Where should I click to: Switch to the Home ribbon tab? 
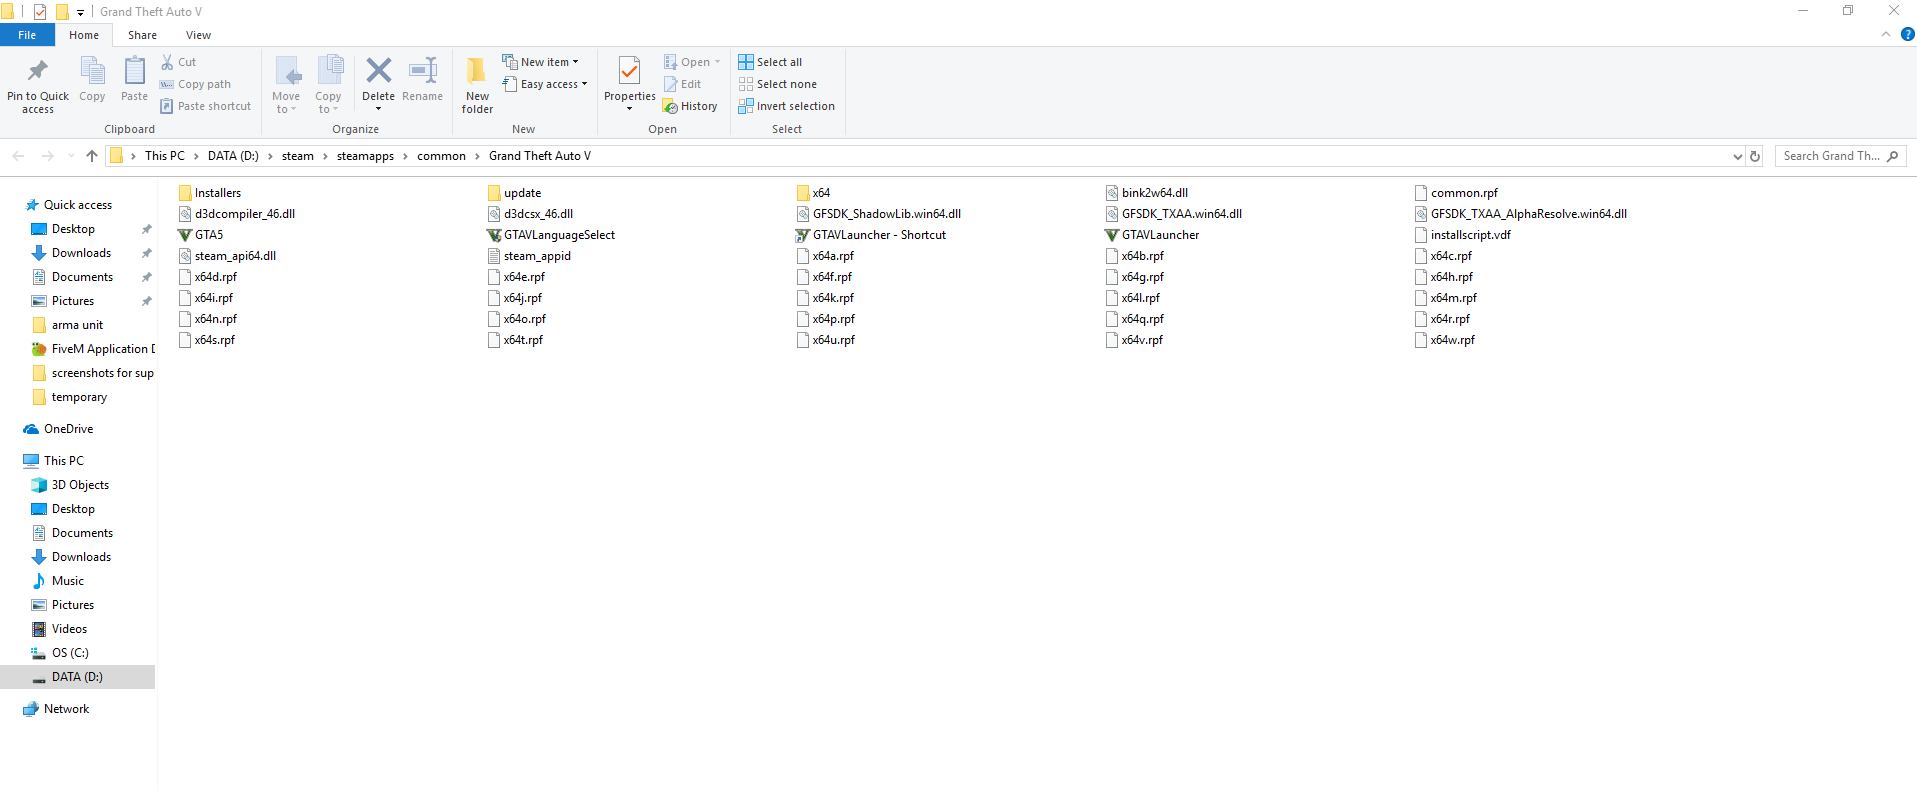click(x=84, y=35)
